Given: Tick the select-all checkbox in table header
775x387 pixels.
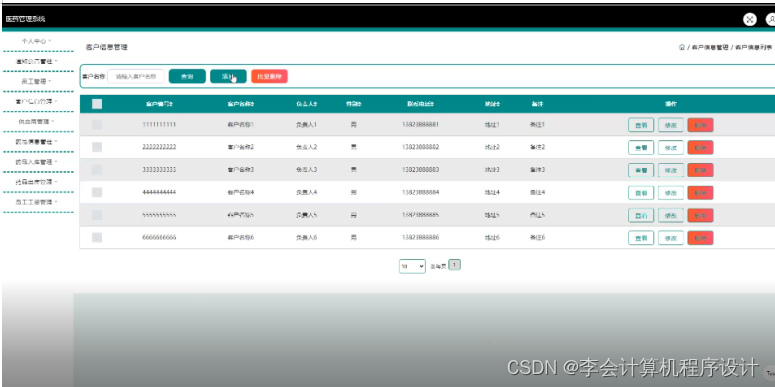Looking at the screenshot, I should [x=97, y=104].
